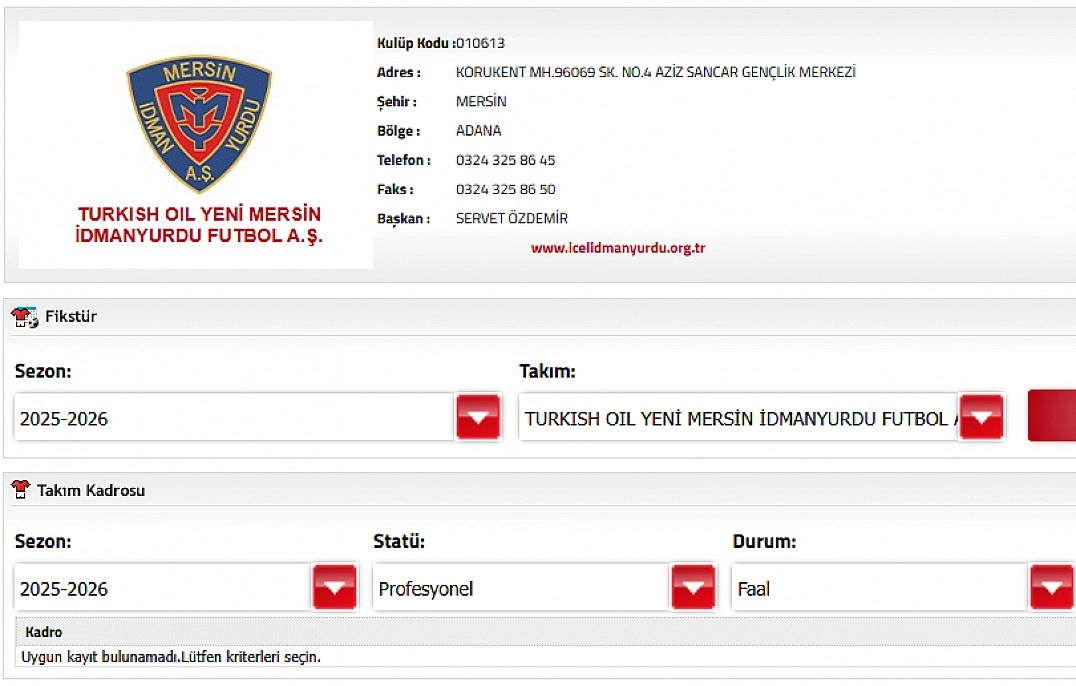
Task: Click the red button beside Takım dropdown
Action: click(1052, 416)
